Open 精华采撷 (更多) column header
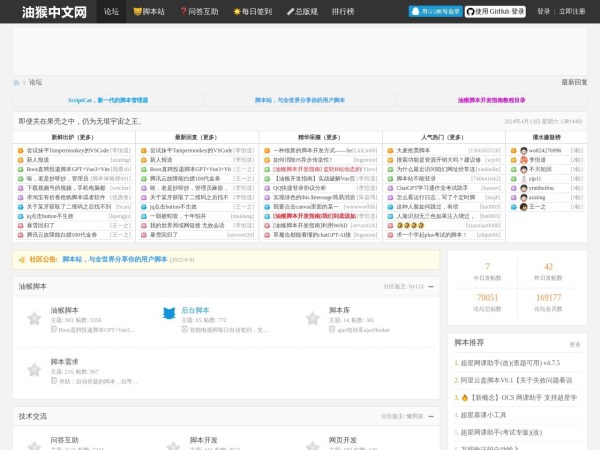Screen dimensions: 600x450 click(x=319, y=137)
